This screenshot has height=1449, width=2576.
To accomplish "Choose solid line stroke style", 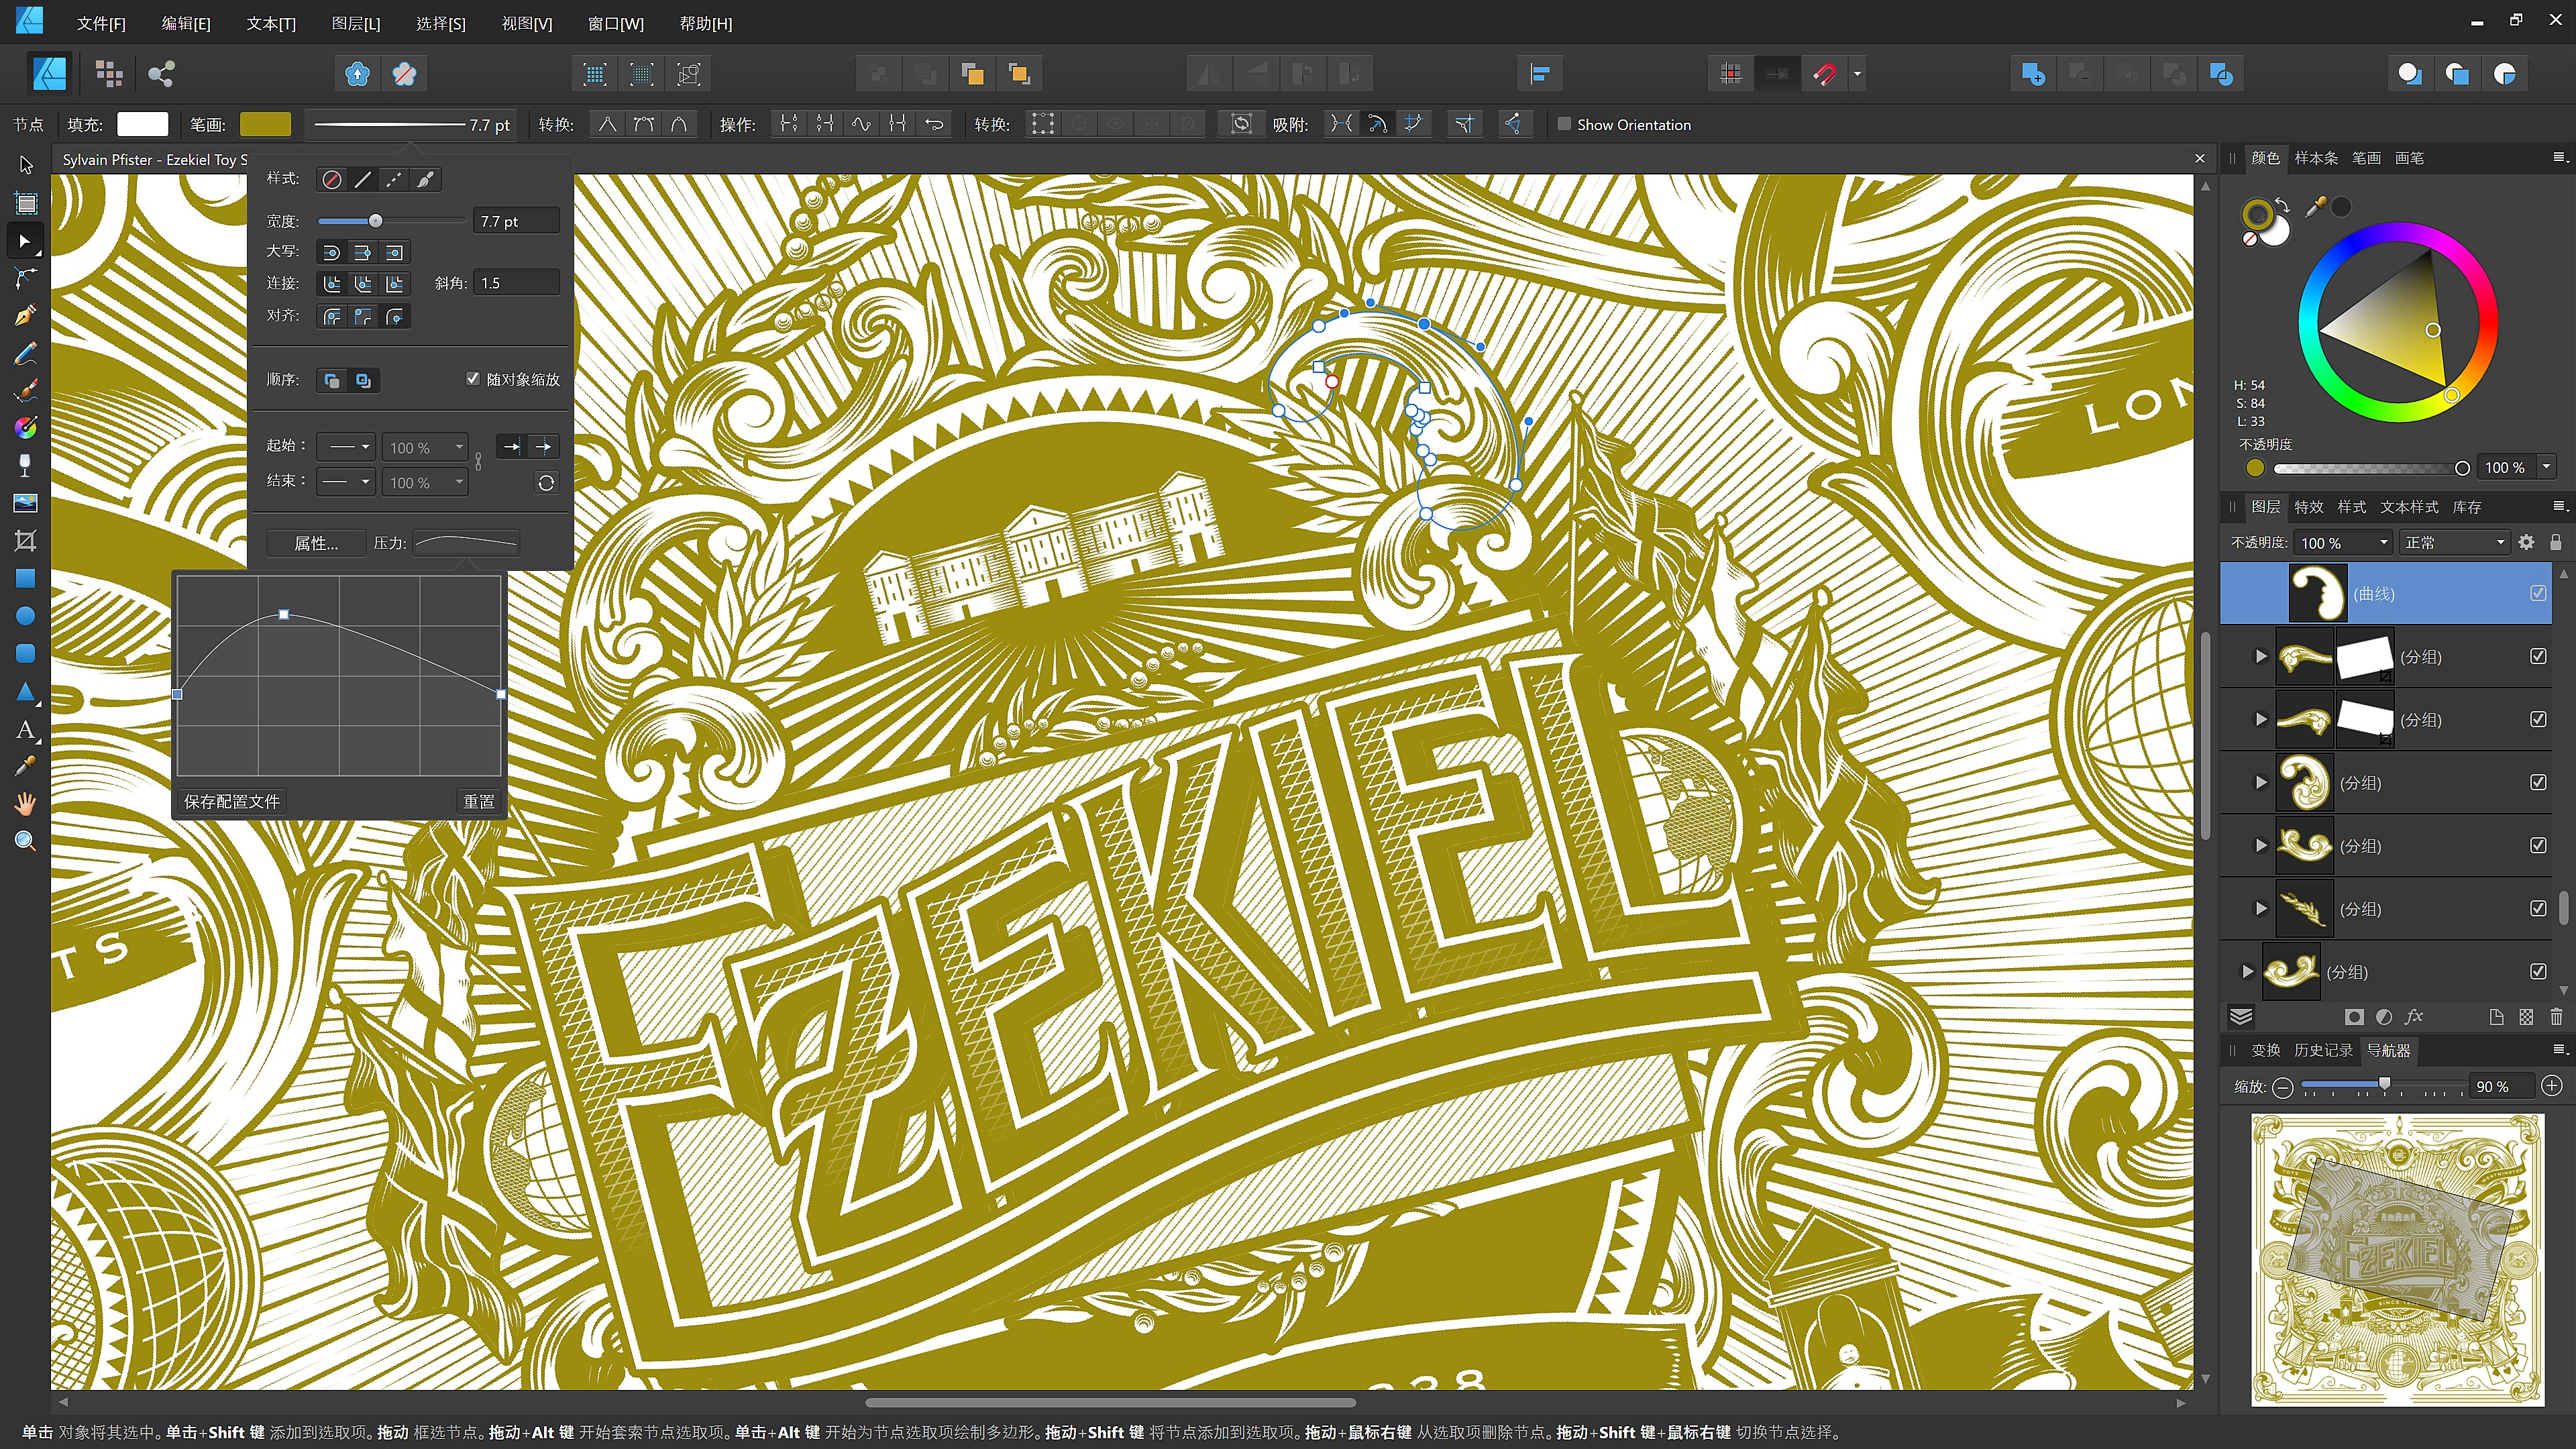I will click(x=363, y=179).
